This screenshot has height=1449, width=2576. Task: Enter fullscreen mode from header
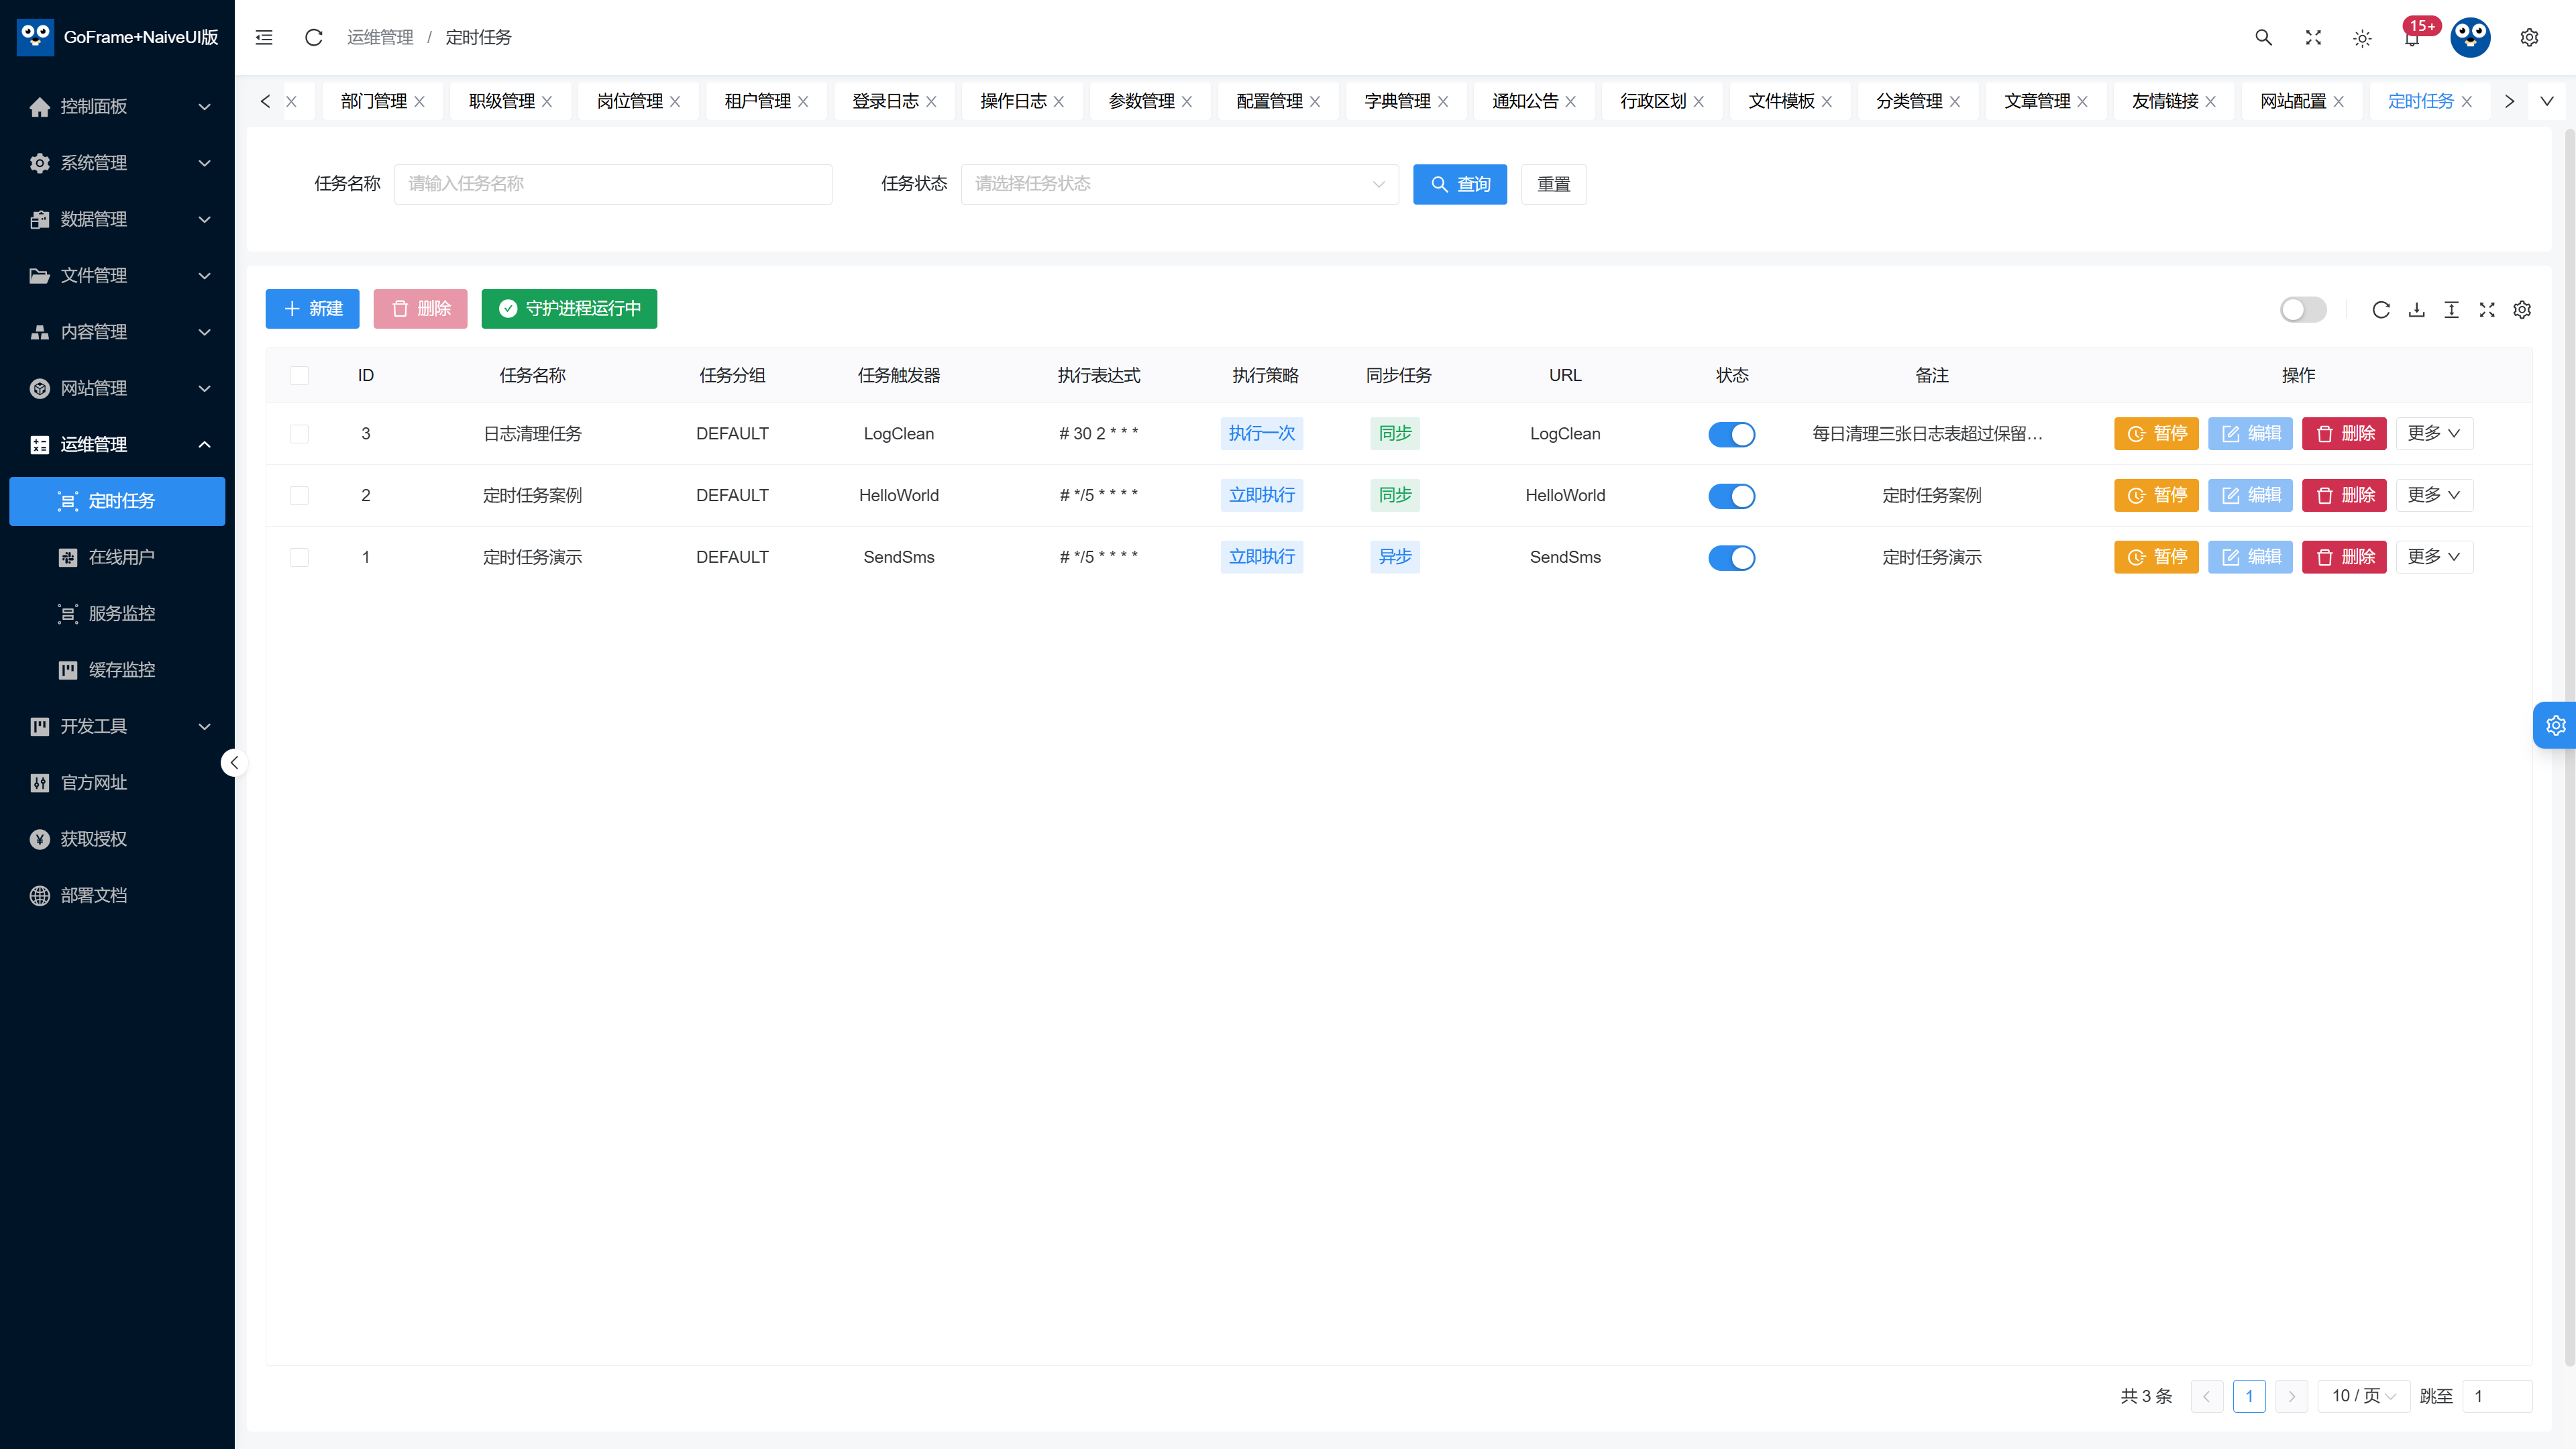(x=2313, y=37)
